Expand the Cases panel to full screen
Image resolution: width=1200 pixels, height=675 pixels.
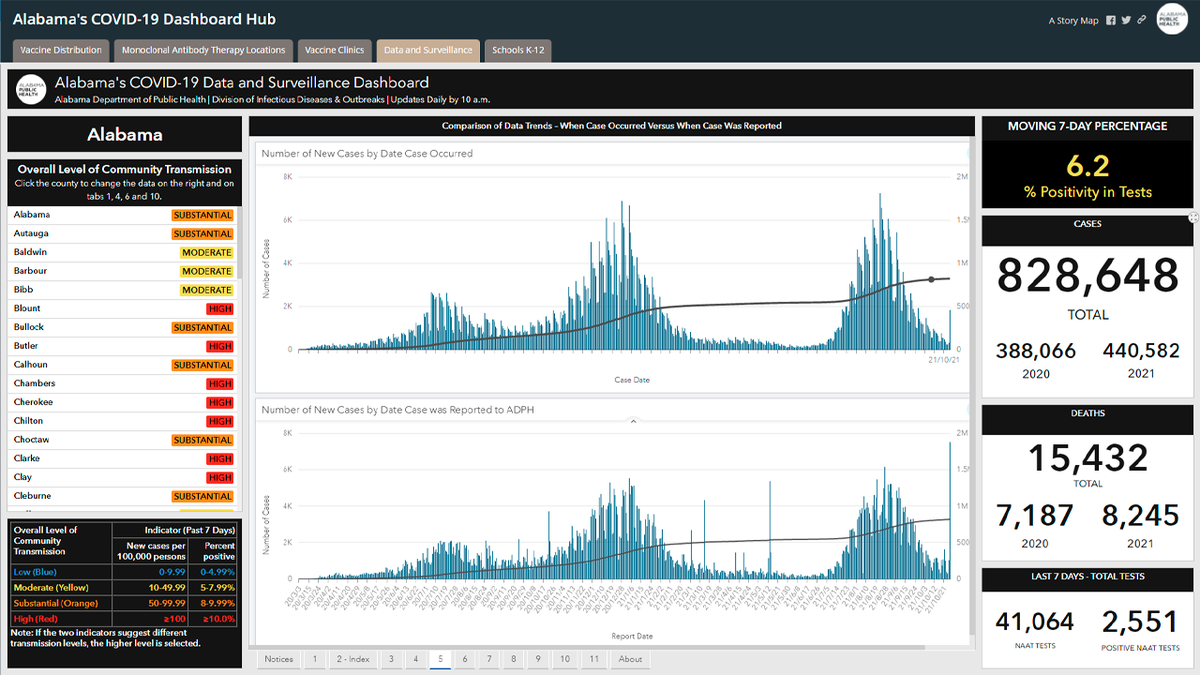tap(1193, 216)
